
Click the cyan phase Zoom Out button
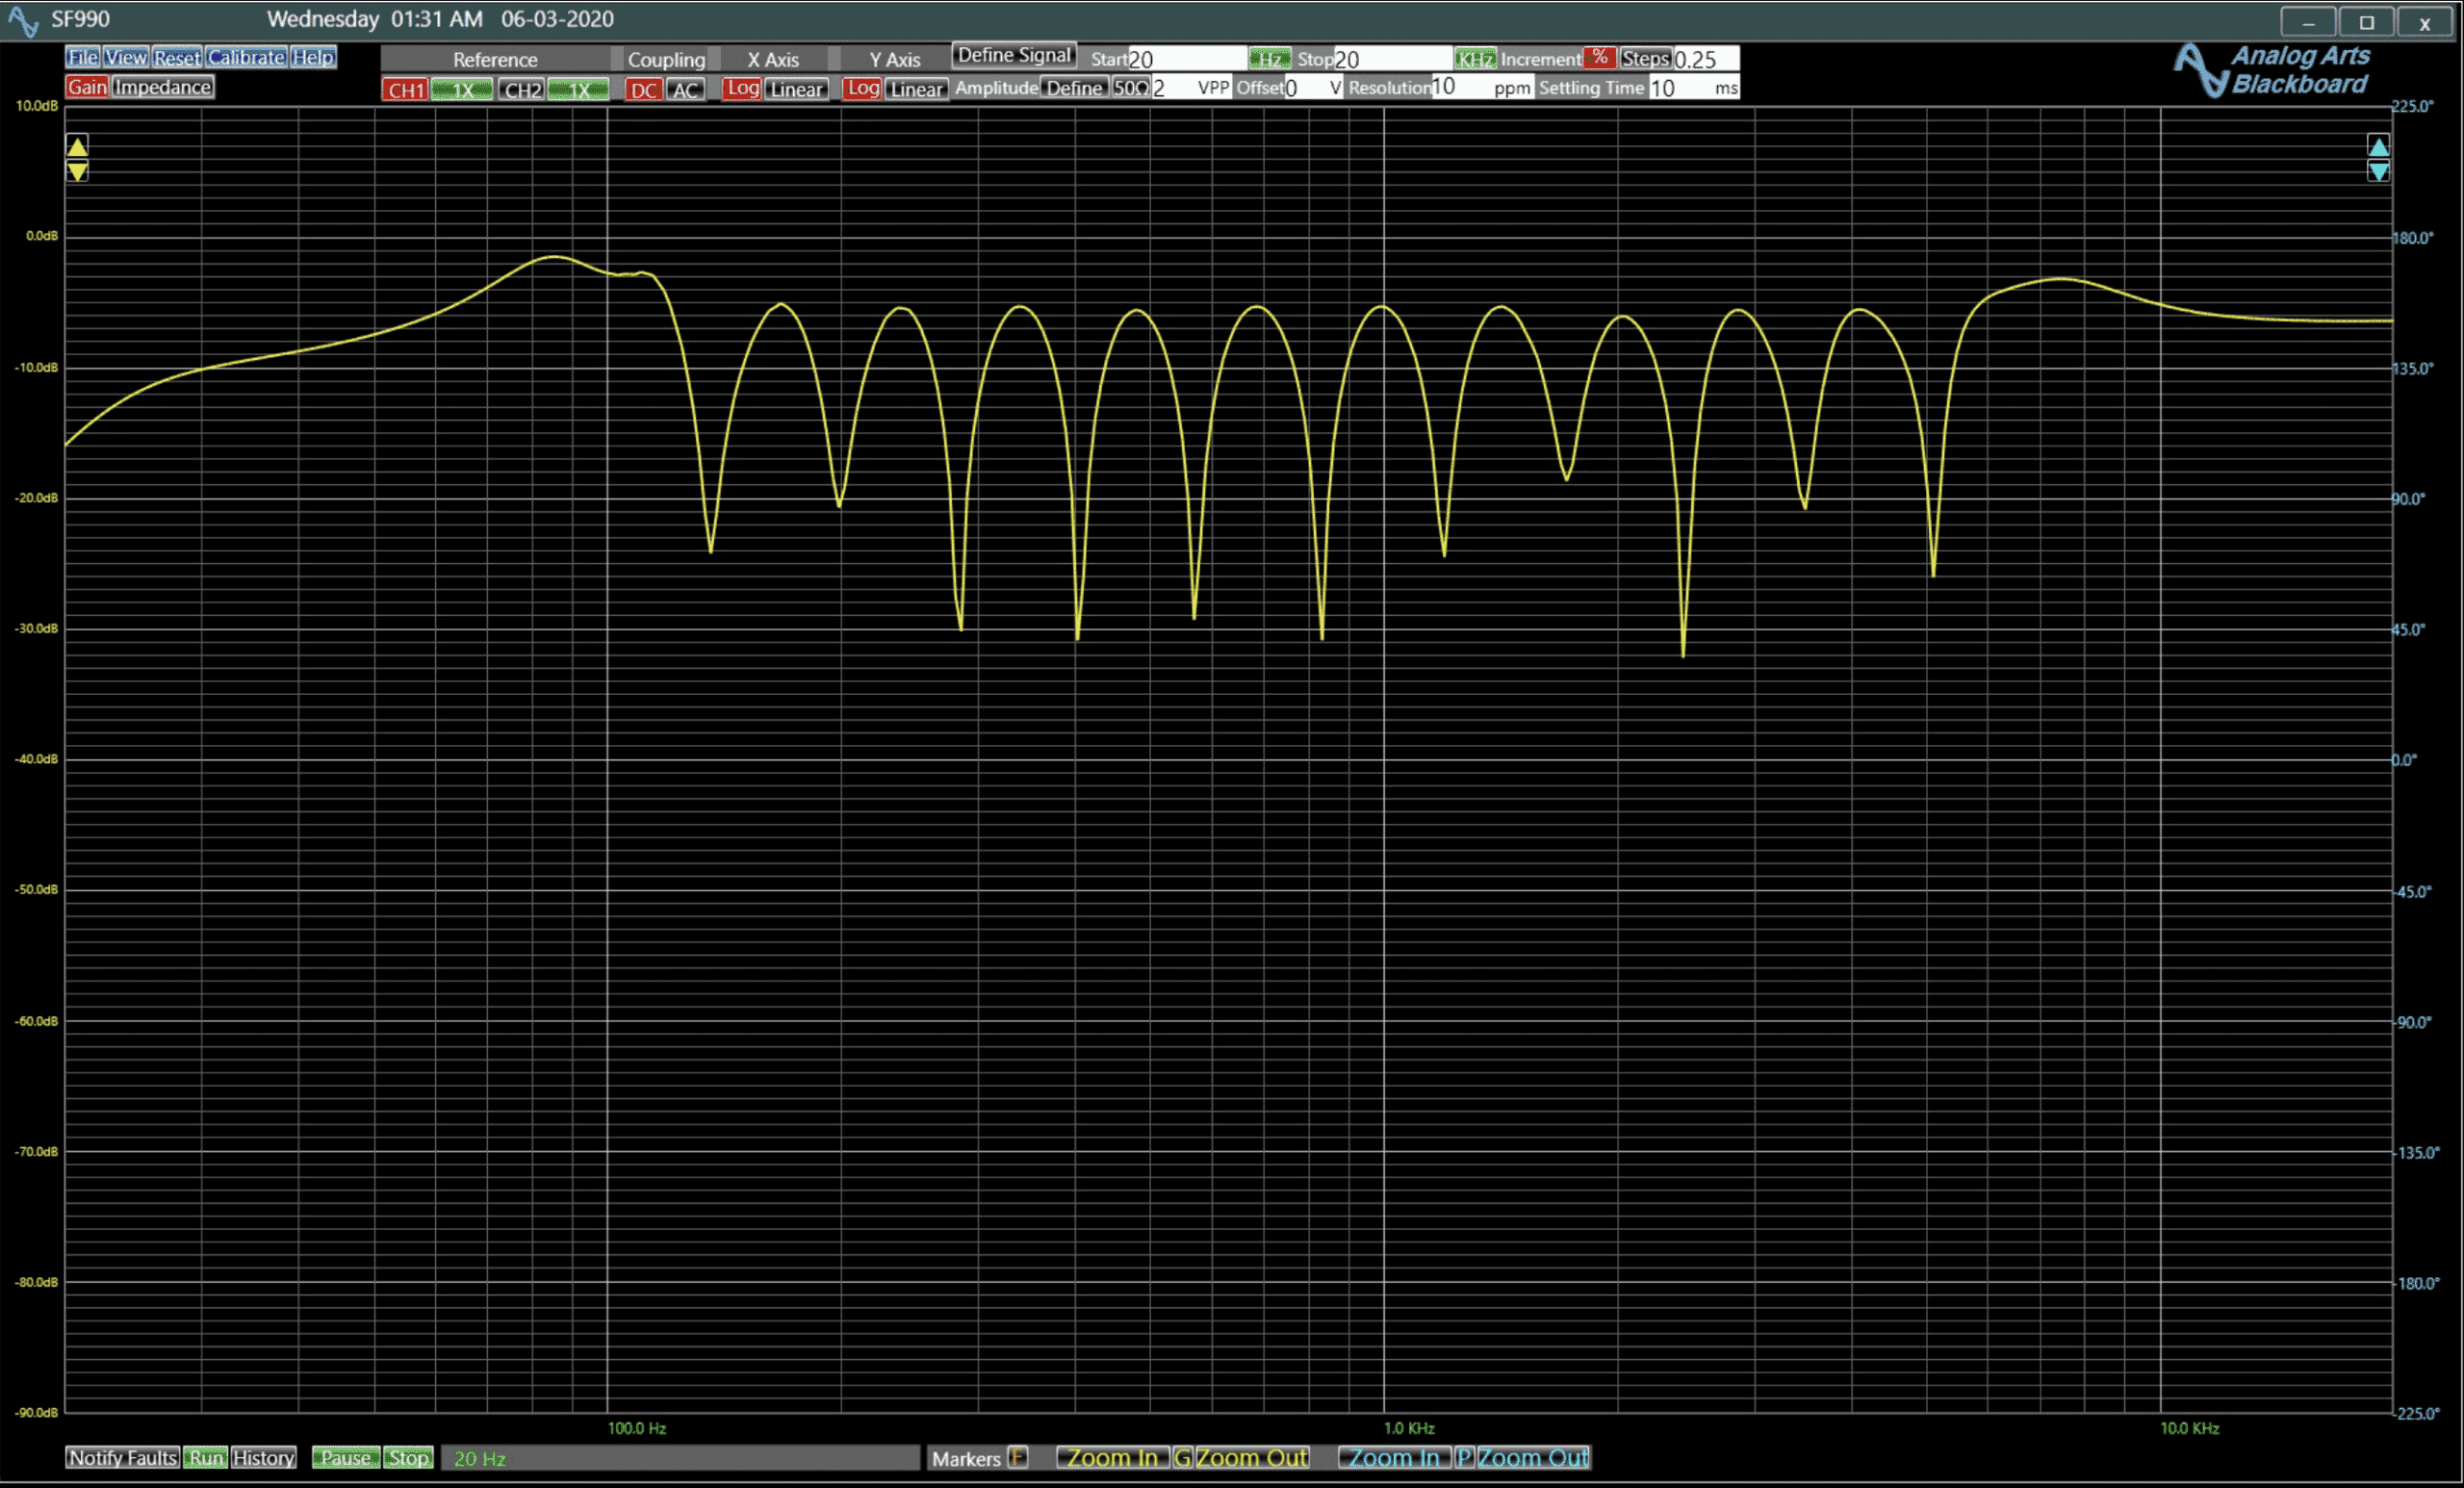(1534, 1458)
